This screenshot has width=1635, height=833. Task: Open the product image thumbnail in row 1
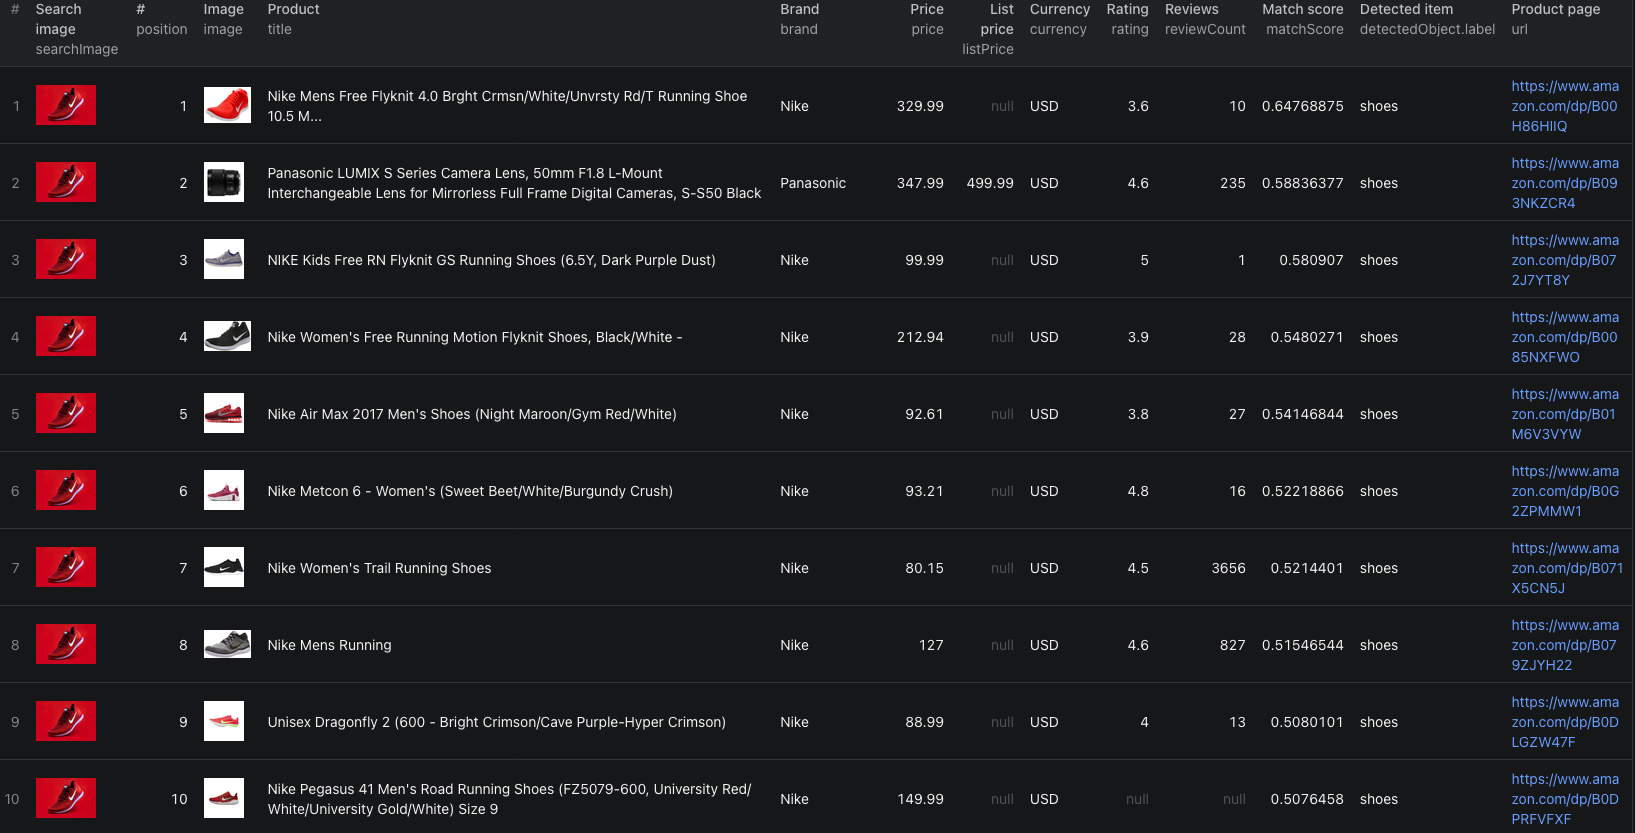227,105
